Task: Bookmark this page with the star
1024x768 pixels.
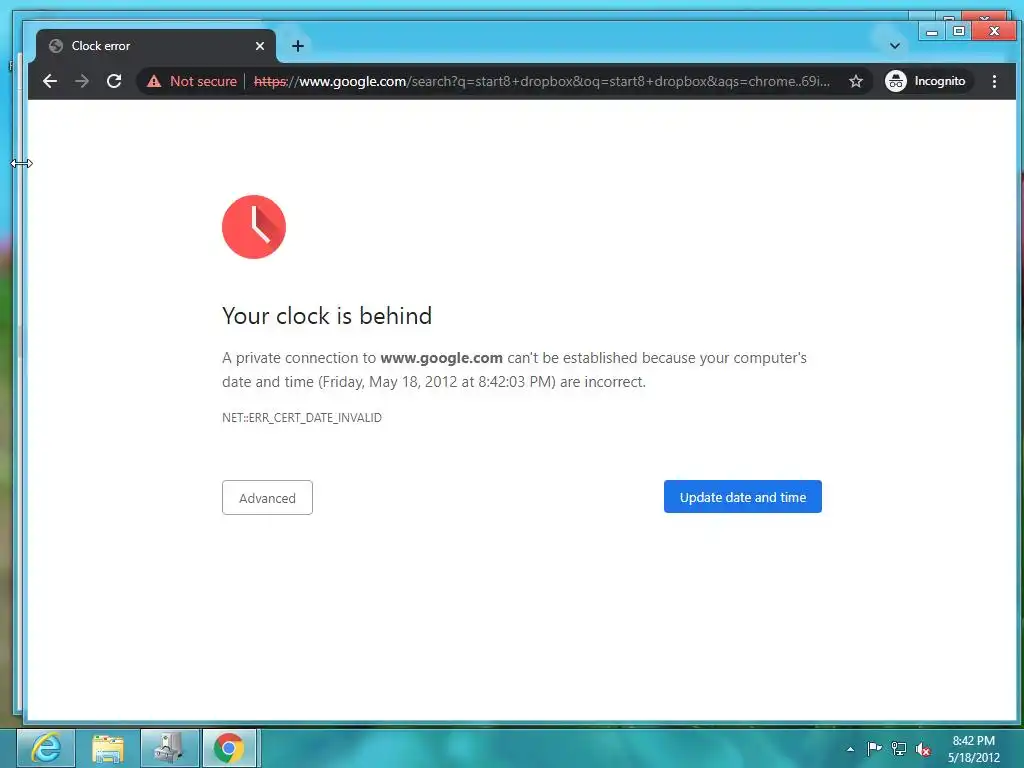Action: pyautogui.click(x=856, y=81)
